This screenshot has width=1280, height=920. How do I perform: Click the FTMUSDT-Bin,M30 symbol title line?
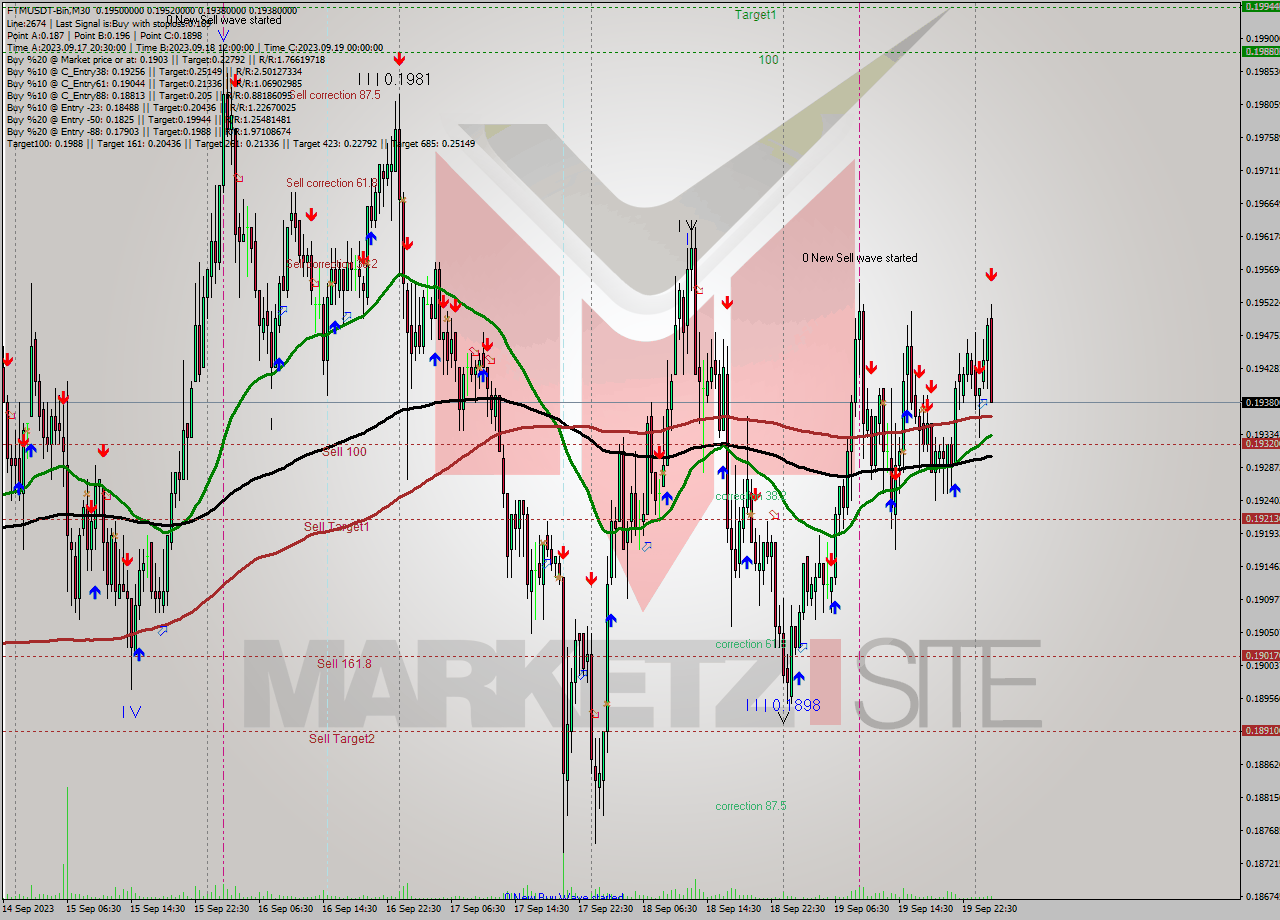pos(152,9)
